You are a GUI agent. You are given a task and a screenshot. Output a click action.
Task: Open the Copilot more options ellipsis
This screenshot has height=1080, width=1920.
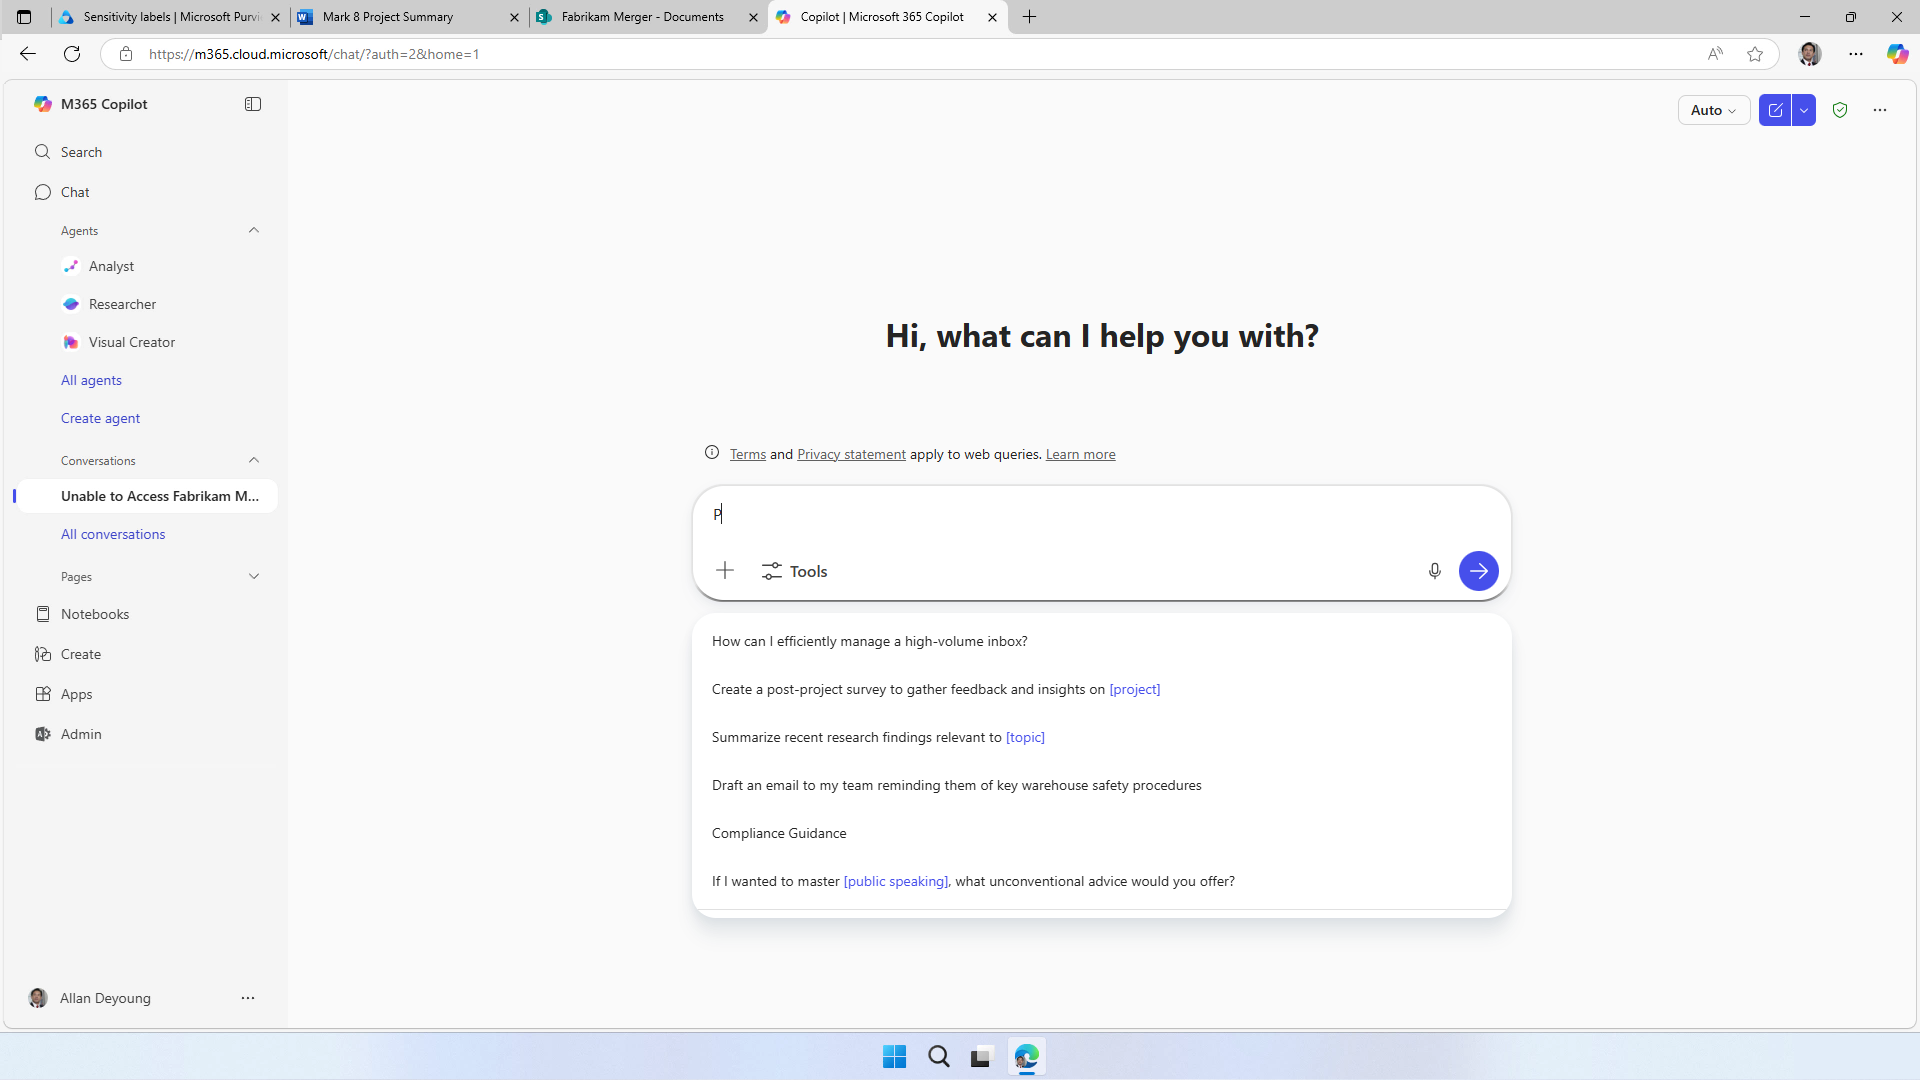tap(1880, 110)
